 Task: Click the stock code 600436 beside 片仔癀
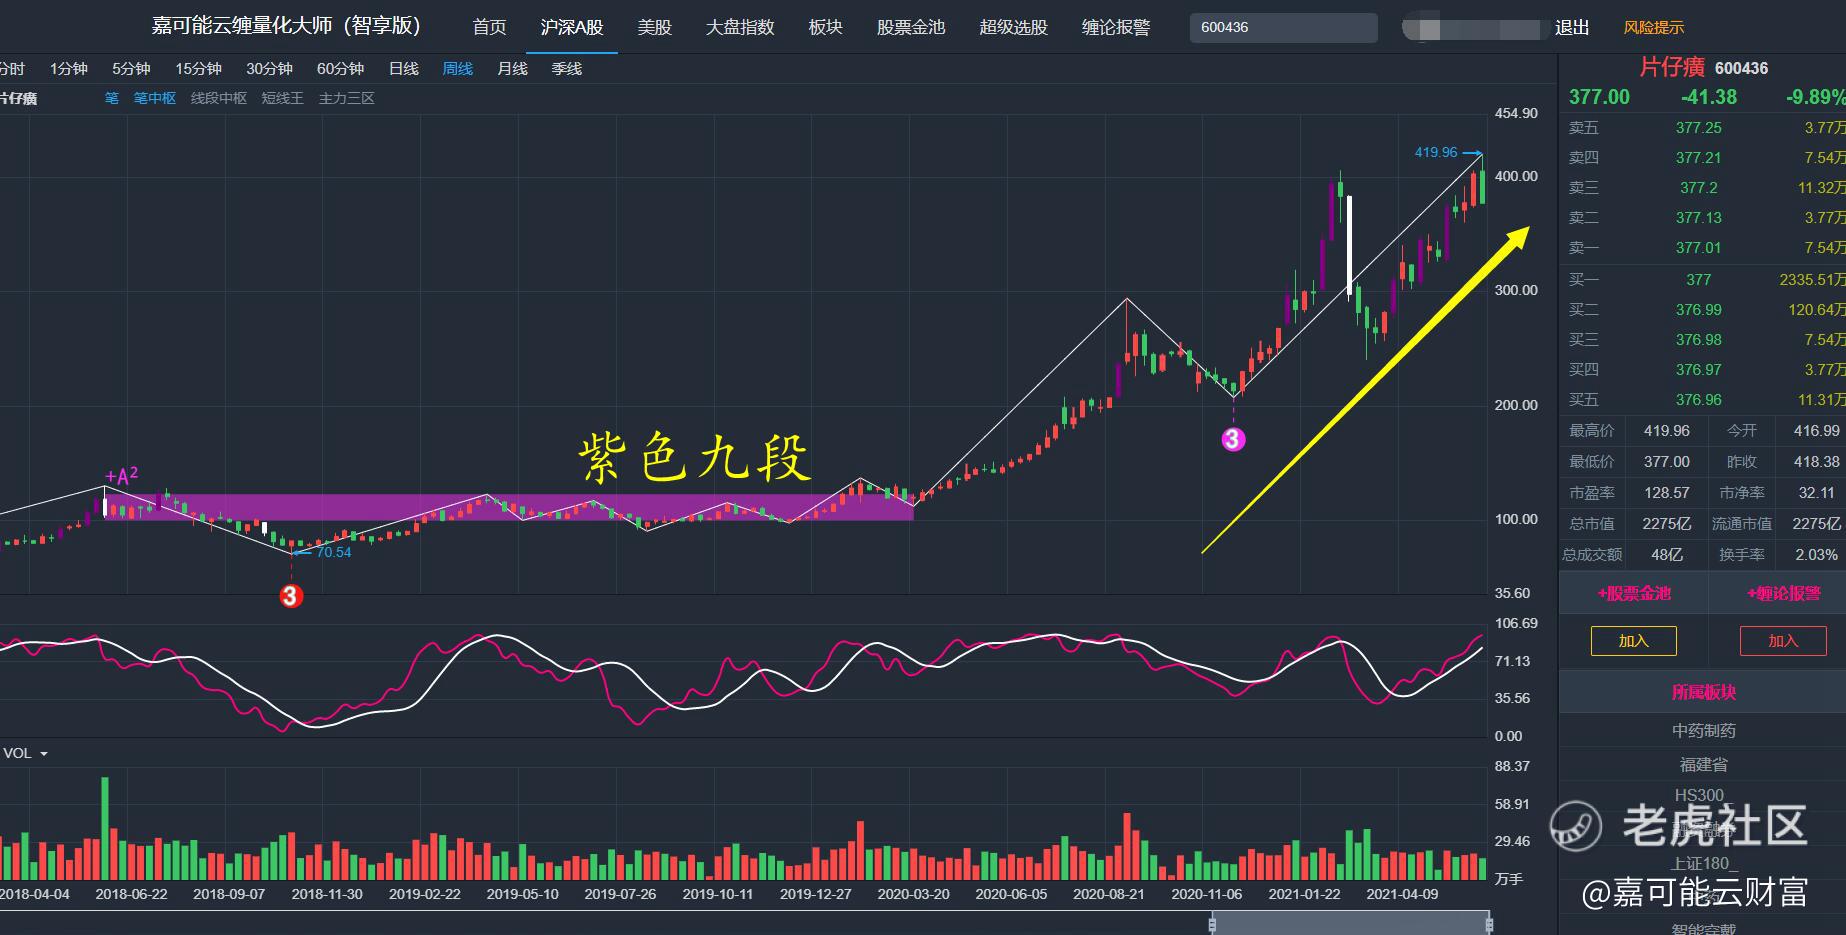point(1741,68)
